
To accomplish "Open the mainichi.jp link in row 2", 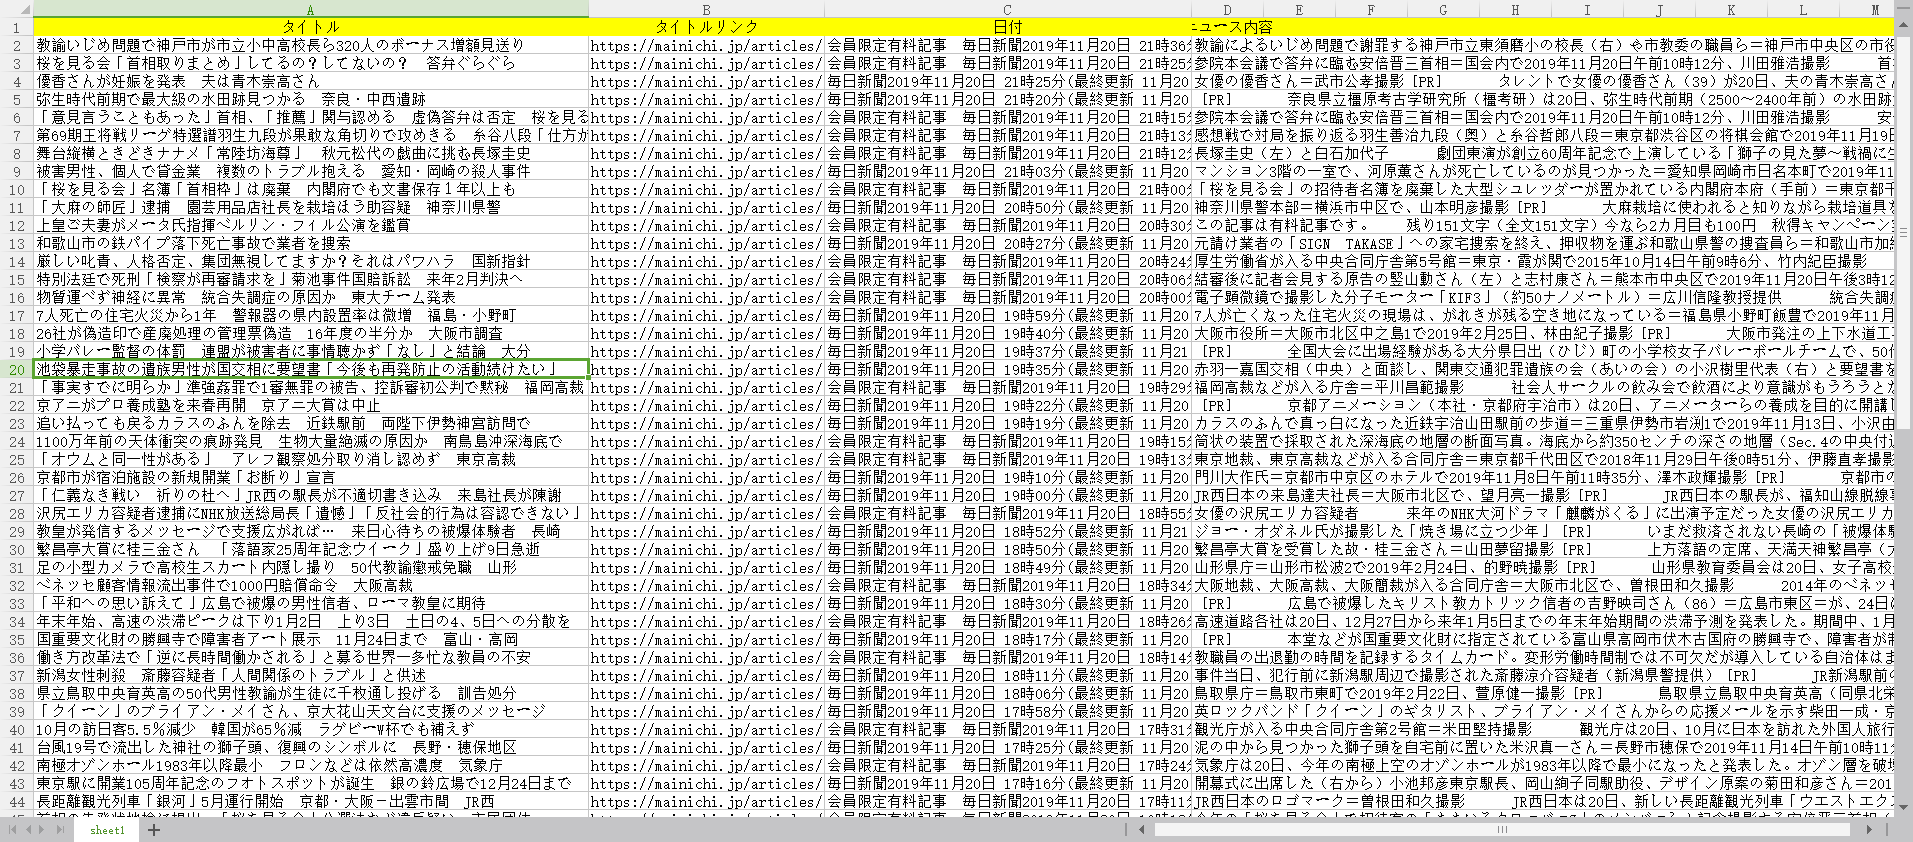I will click(x=706, y=45).
